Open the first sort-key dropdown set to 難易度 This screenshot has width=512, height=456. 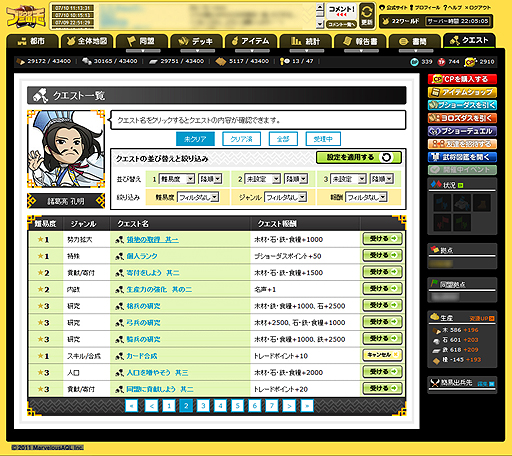177,179
